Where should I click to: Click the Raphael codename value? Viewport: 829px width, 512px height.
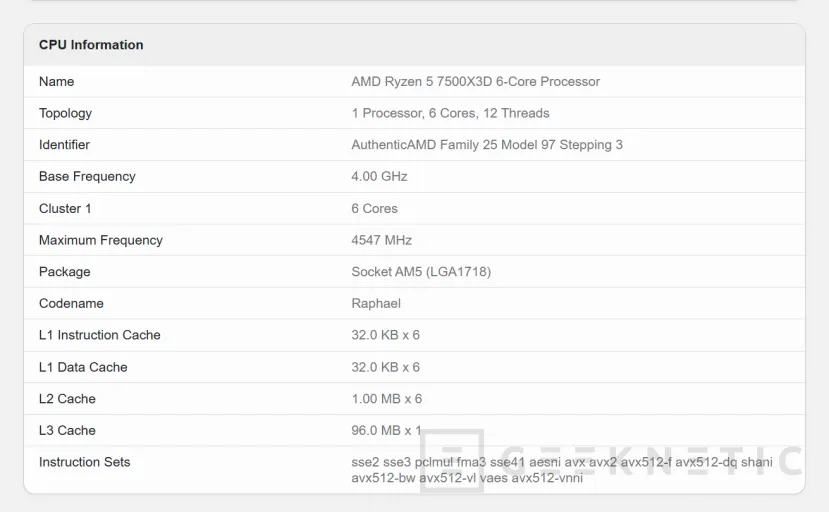tap(376, 304)
